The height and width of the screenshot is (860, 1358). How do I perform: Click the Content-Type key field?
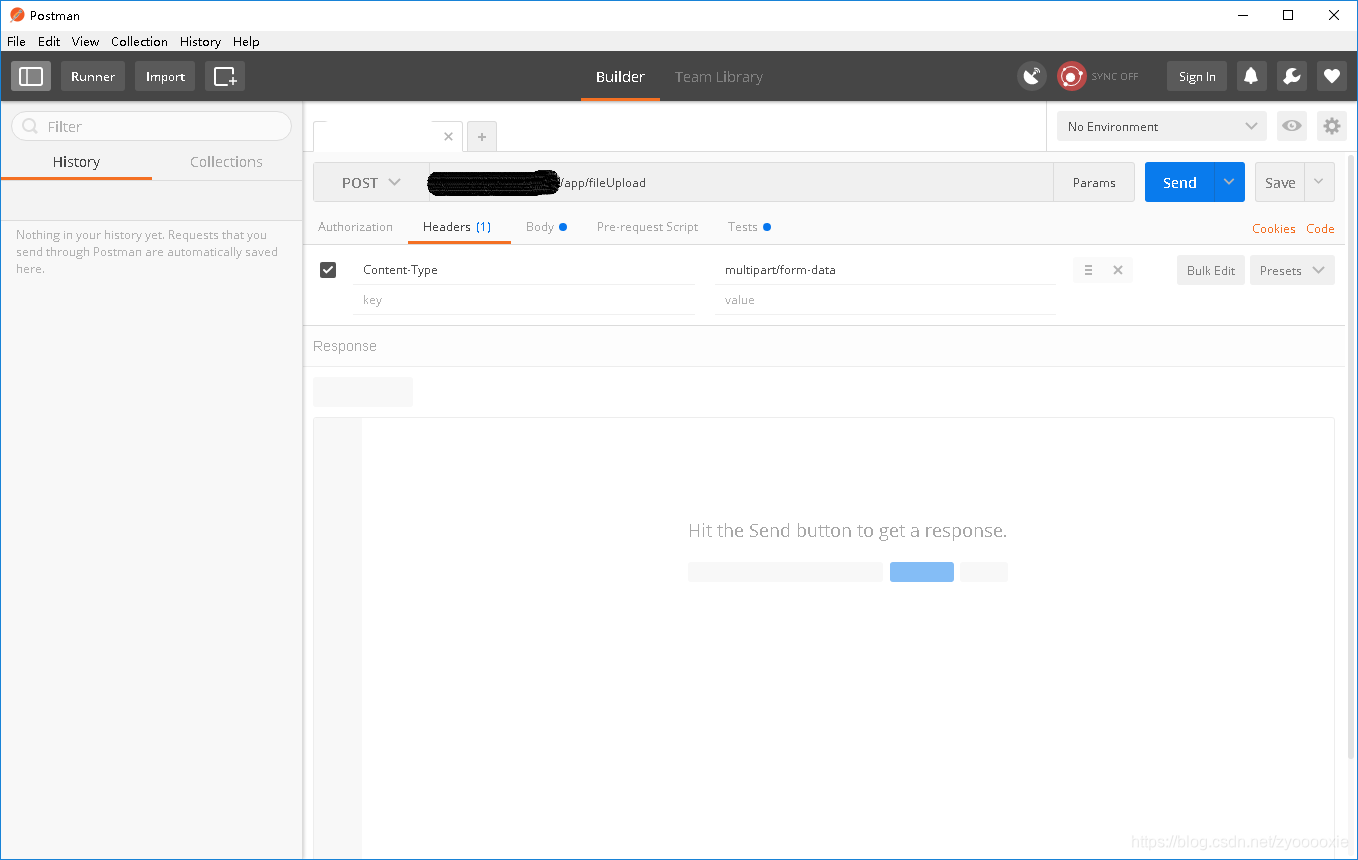click(x=523, y=270)
